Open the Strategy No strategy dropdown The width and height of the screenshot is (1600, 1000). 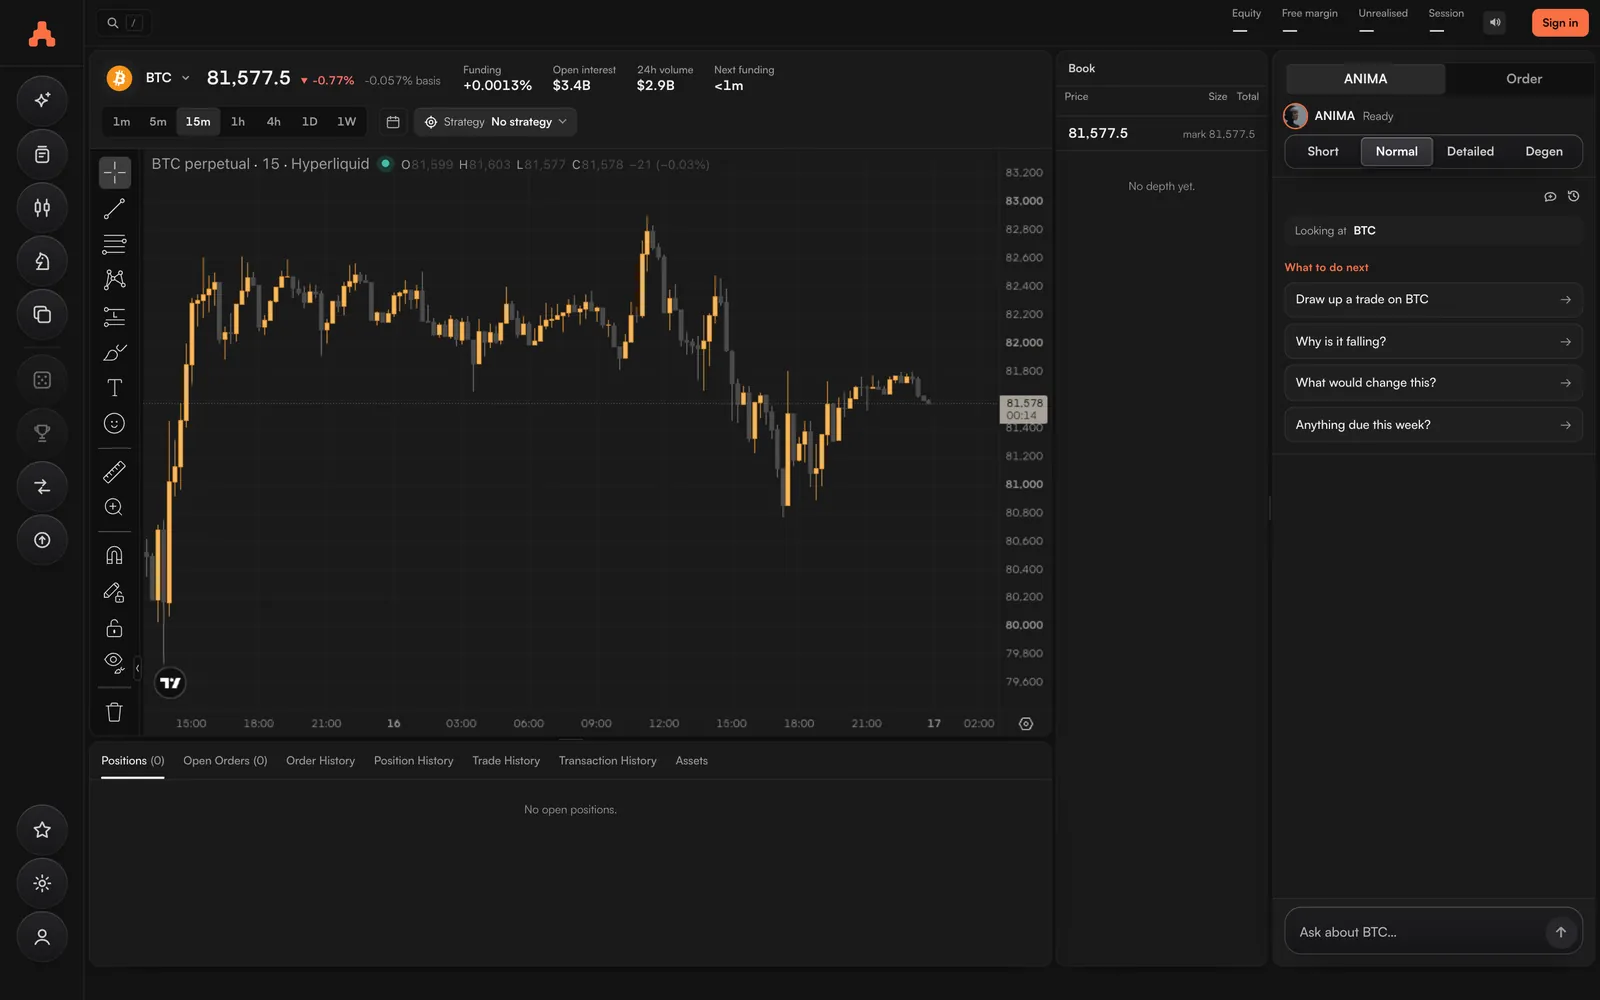click(495, 122)
